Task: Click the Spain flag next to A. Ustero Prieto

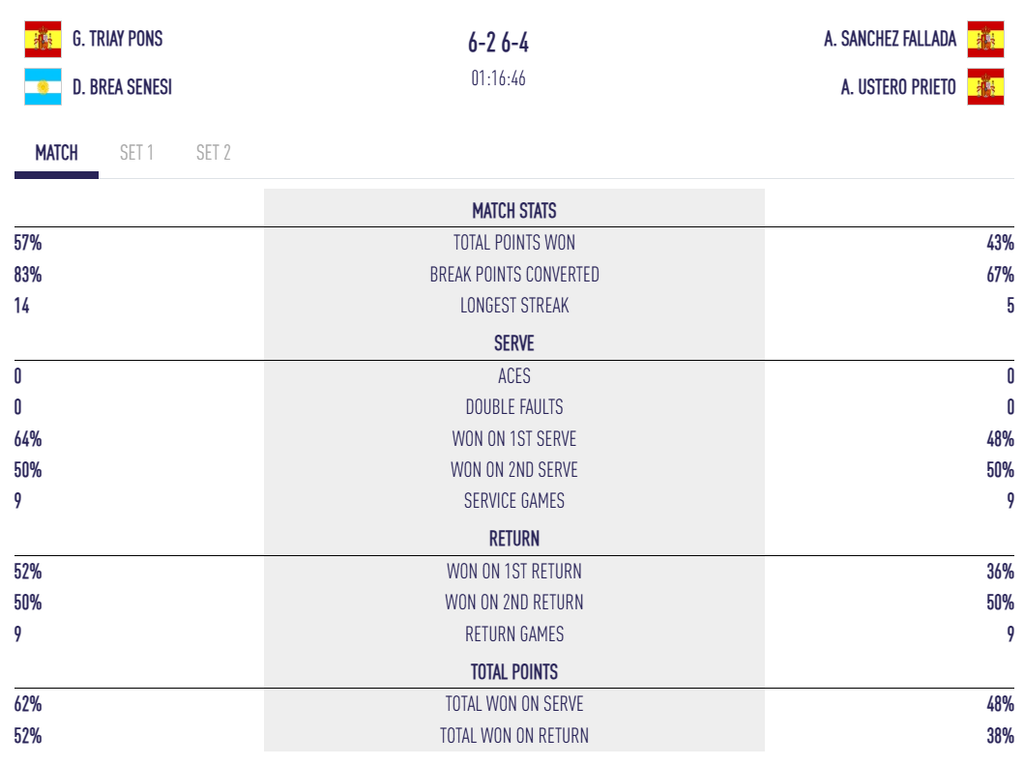Action: (x=985, y=87)
